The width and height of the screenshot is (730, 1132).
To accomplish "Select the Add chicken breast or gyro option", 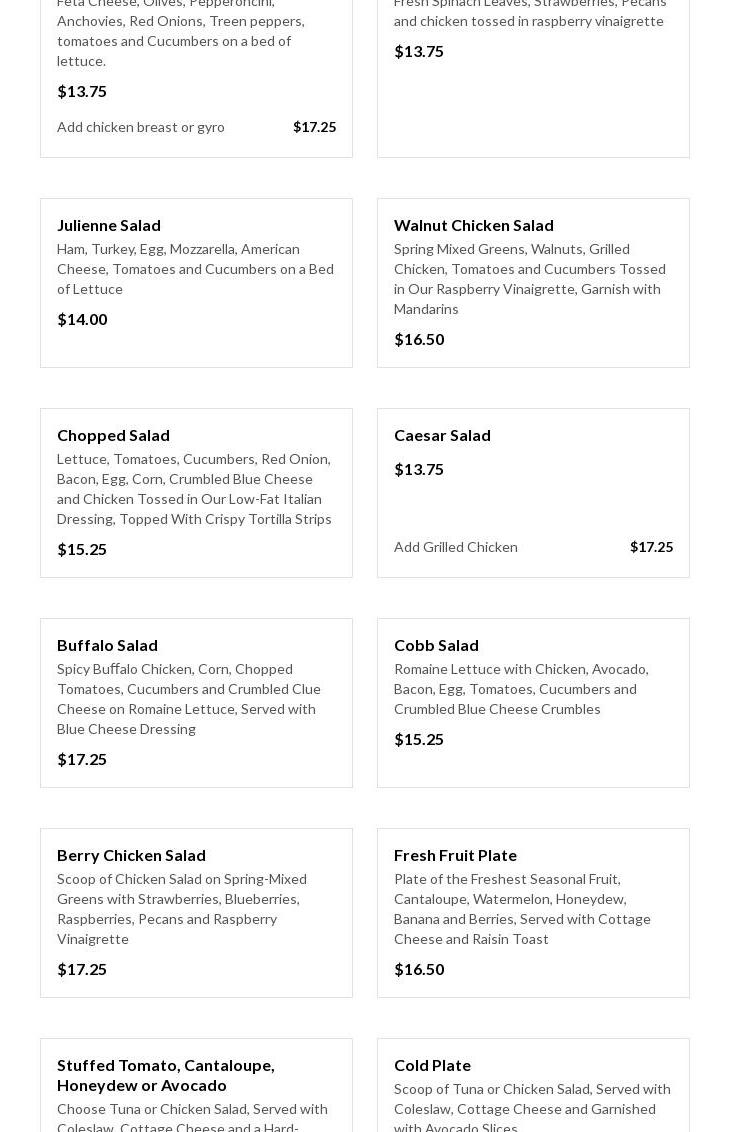I will (141, 127).
